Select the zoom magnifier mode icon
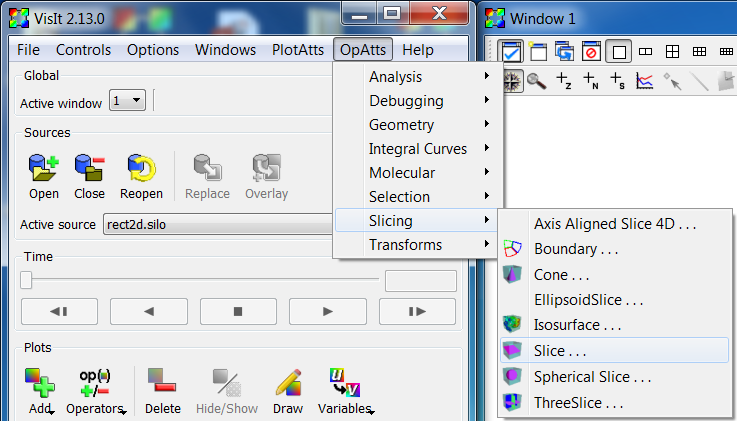The image size is (737, 421). pyautogui.click(x=536, y=81)
